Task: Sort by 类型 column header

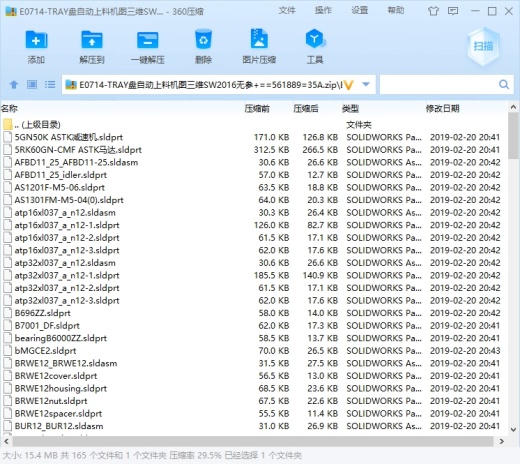Action: click(x=351, y=109)
